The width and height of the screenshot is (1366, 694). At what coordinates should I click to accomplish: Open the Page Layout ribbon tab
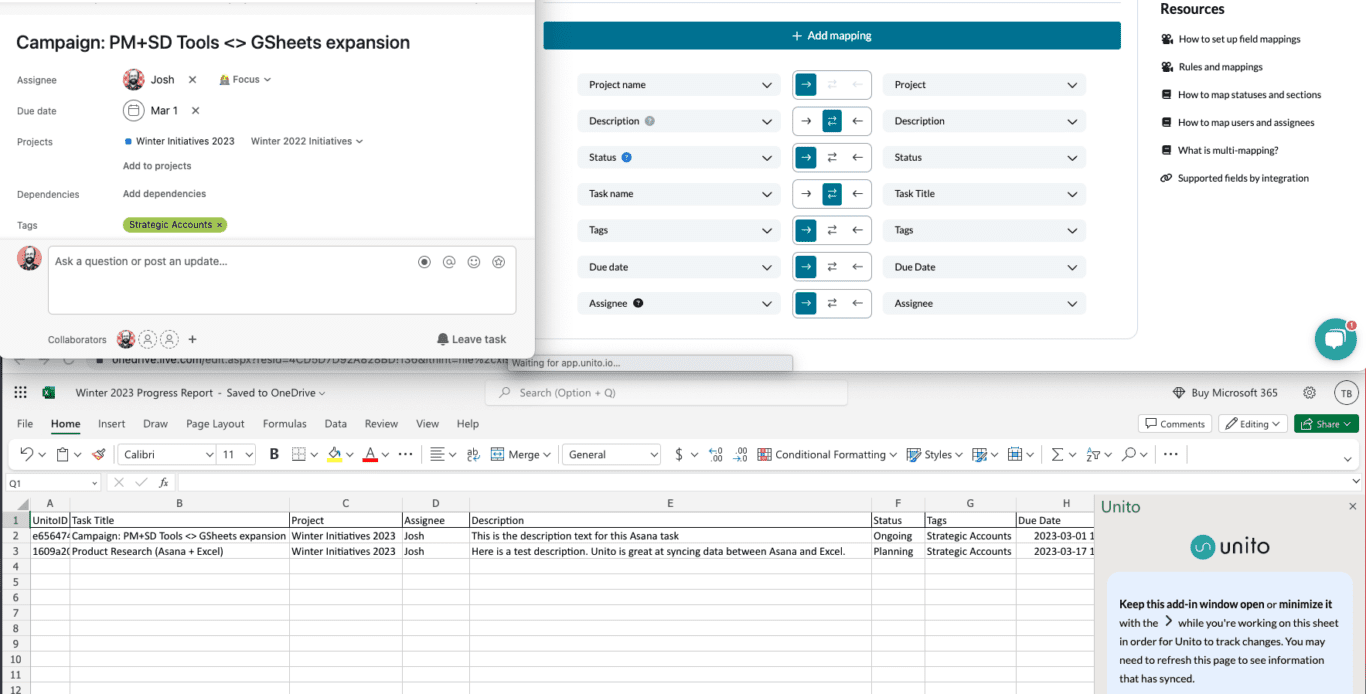tap(215, 424)
